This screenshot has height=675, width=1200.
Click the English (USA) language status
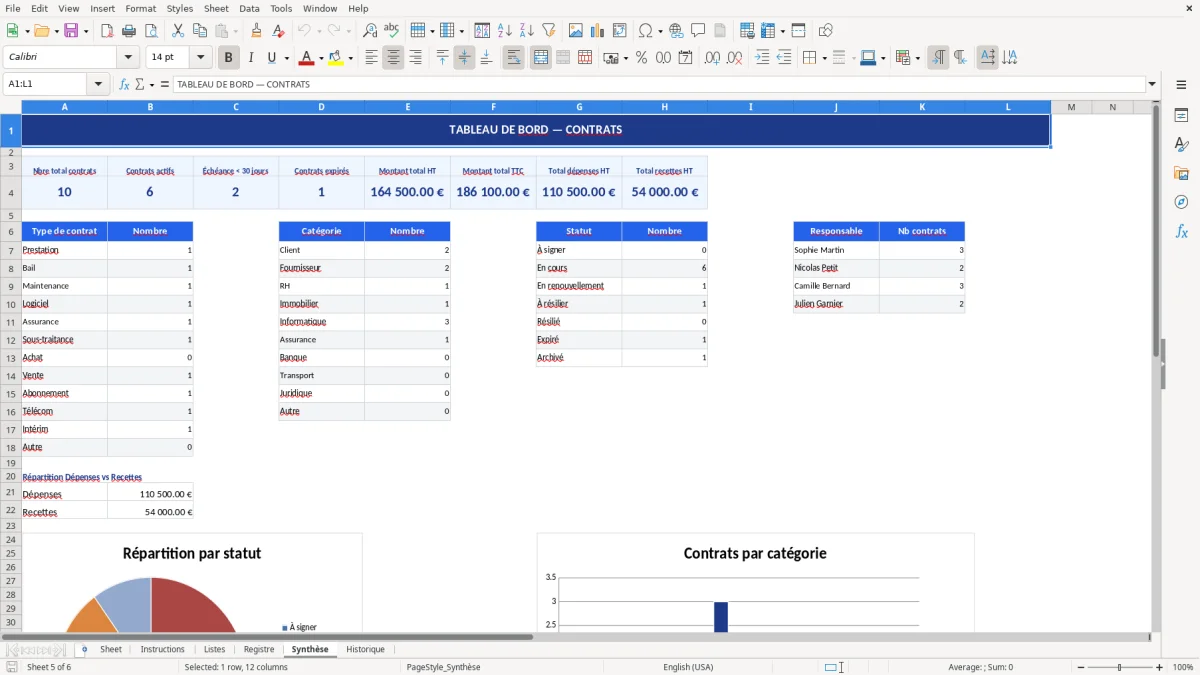click(688, 667)
